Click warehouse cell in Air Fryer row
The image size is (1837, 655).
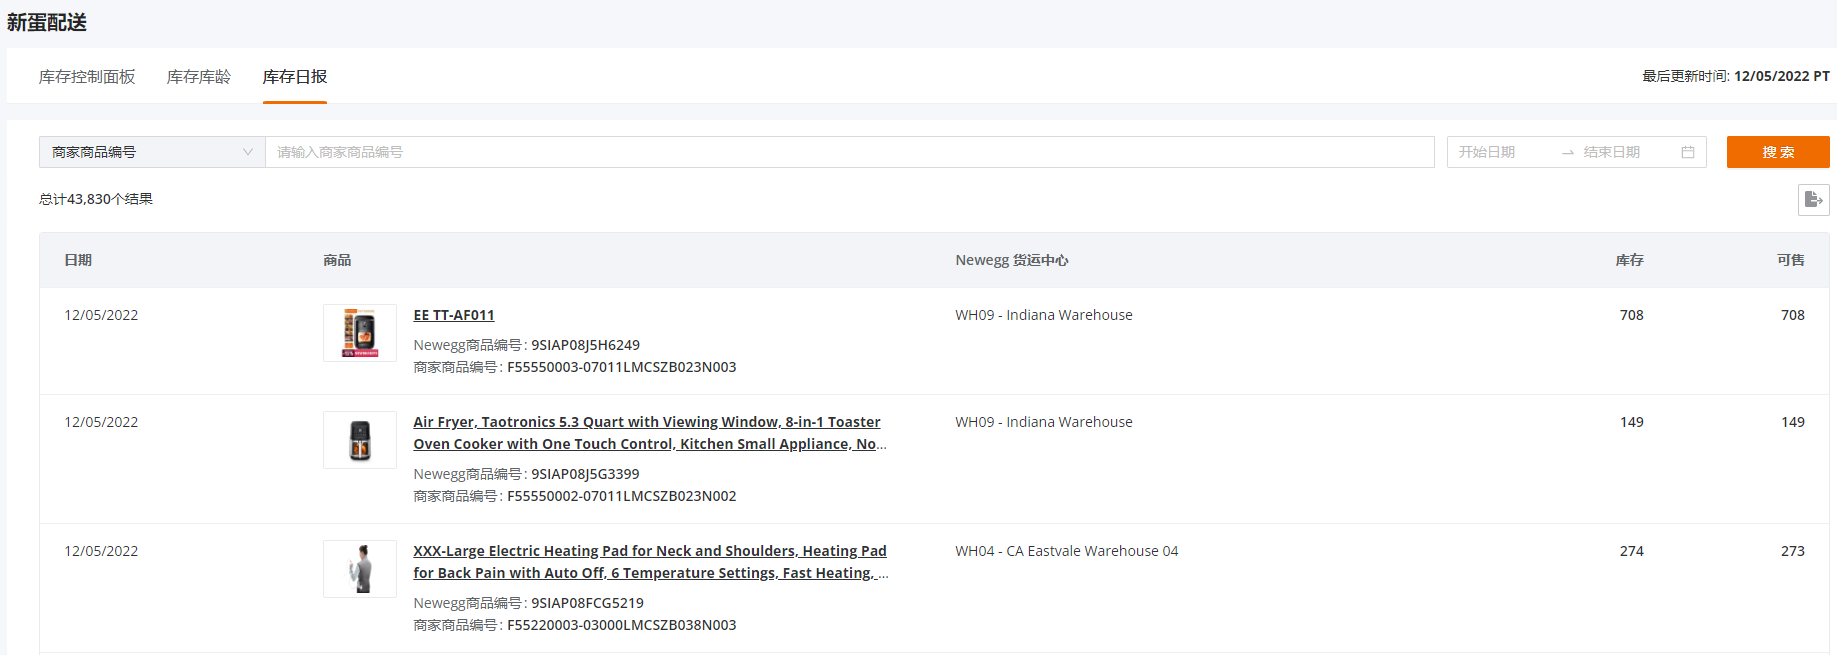pos(1044,422)
